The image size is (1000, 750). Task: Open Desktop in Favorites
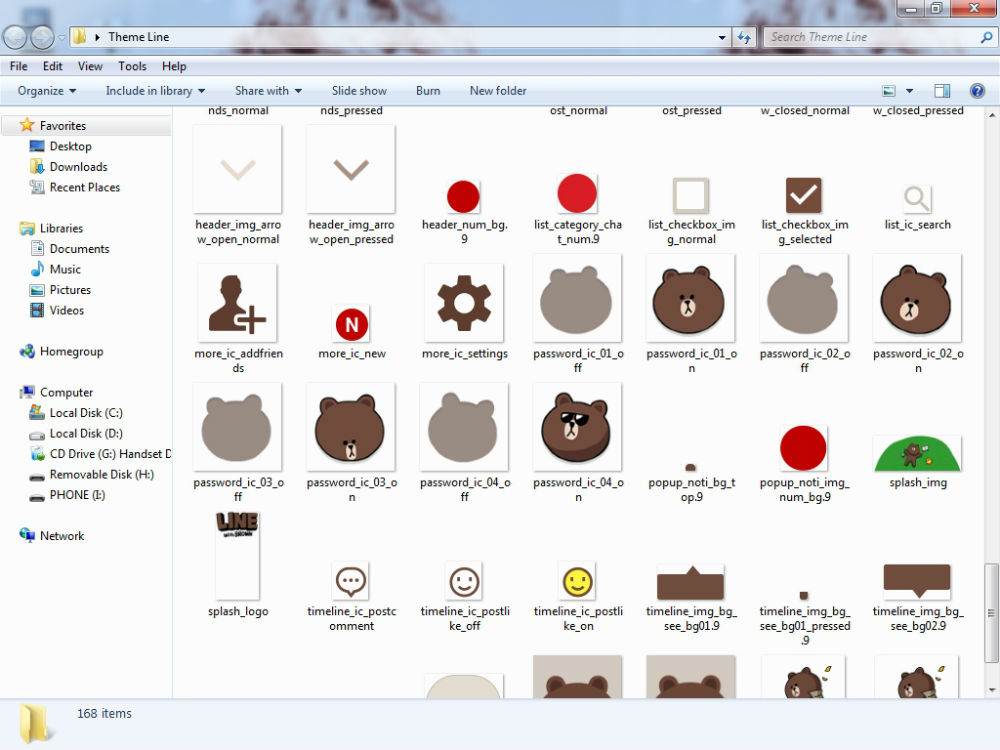(61, 146)
